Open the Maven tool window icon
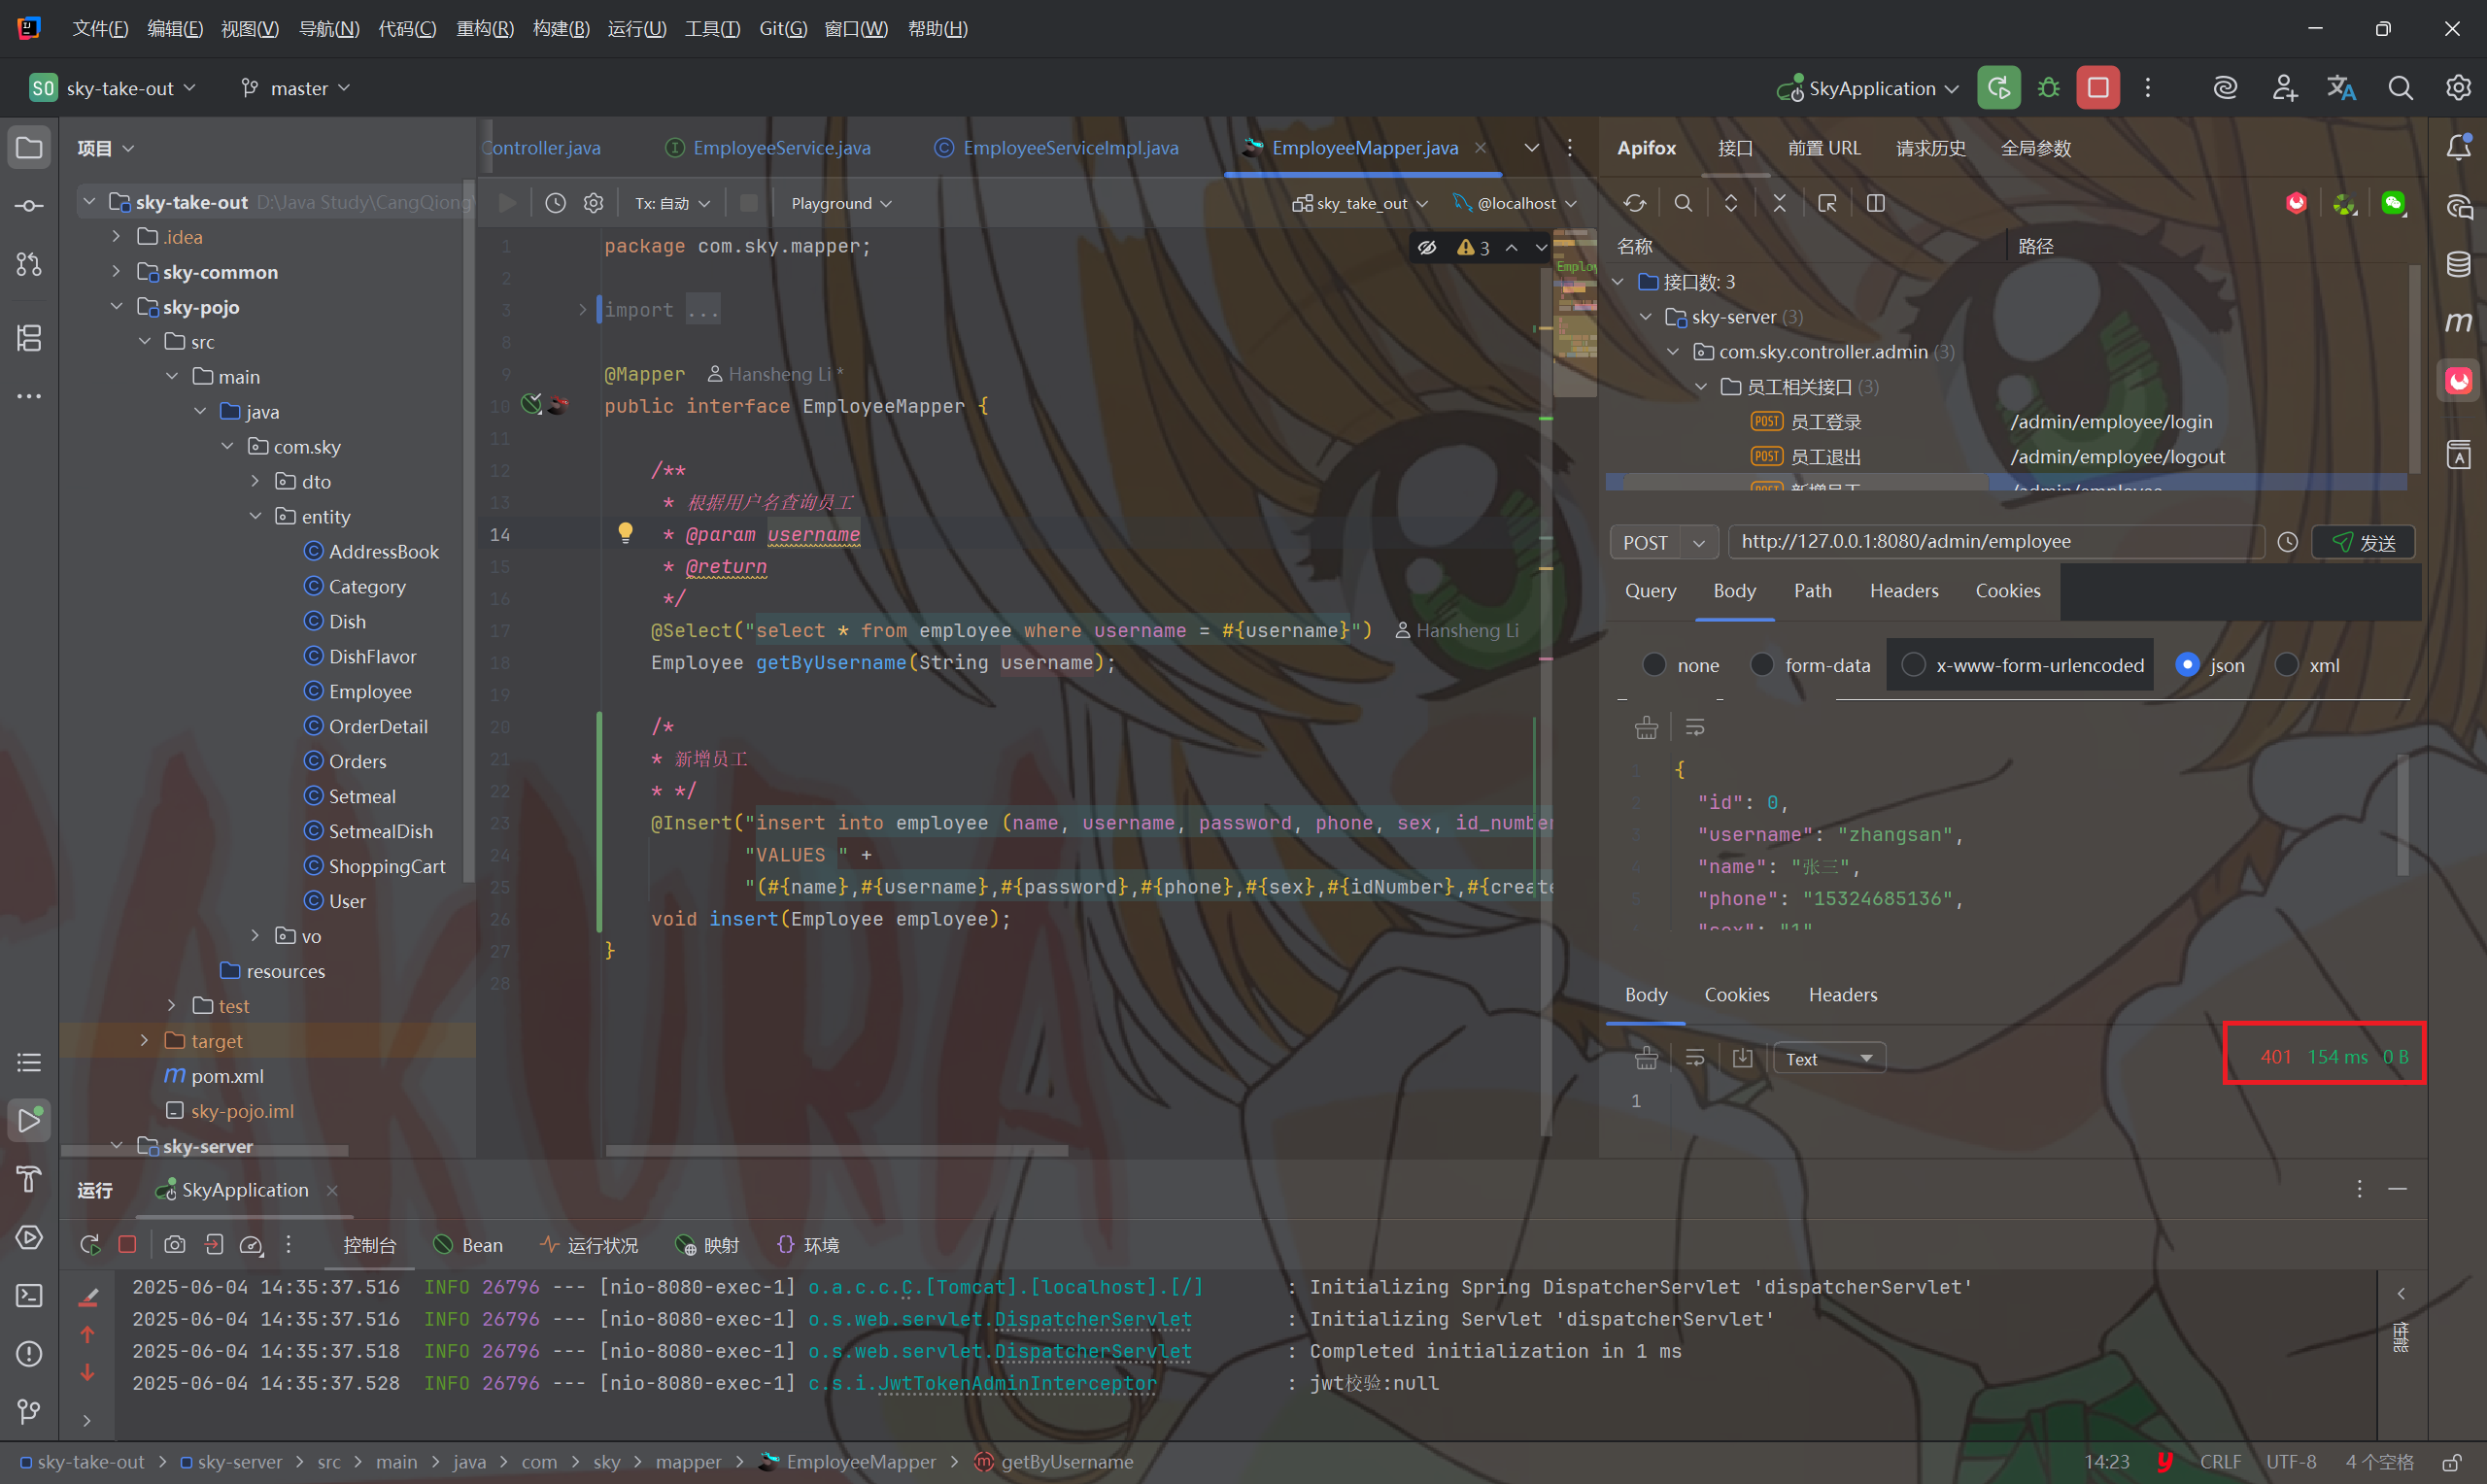 click(2458, 322)
